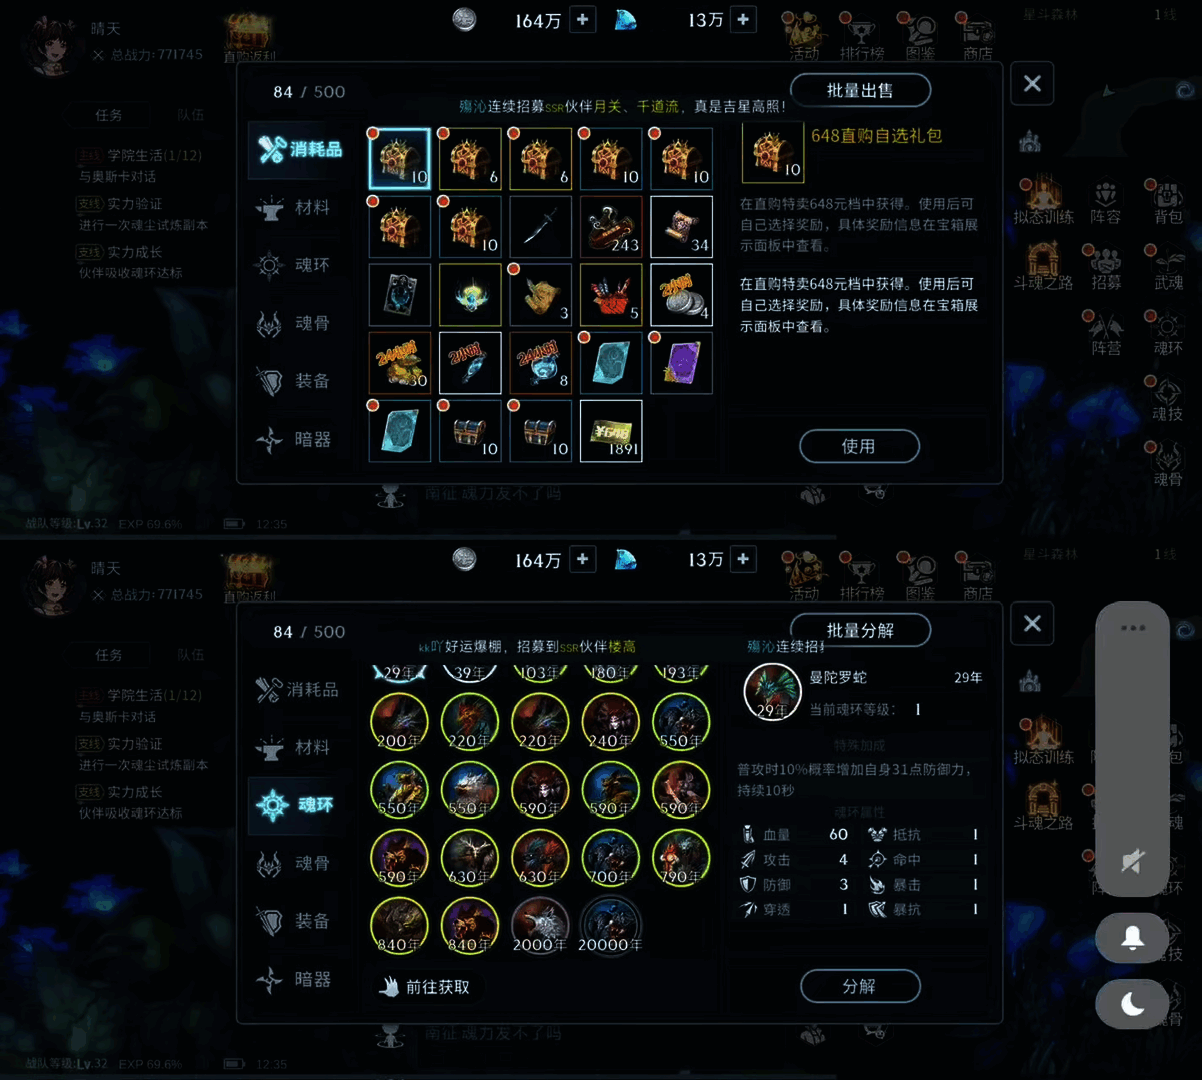Select the 790年 soul ring
Viewport: 1202px width, 1080px height.
tap(681, 858)
